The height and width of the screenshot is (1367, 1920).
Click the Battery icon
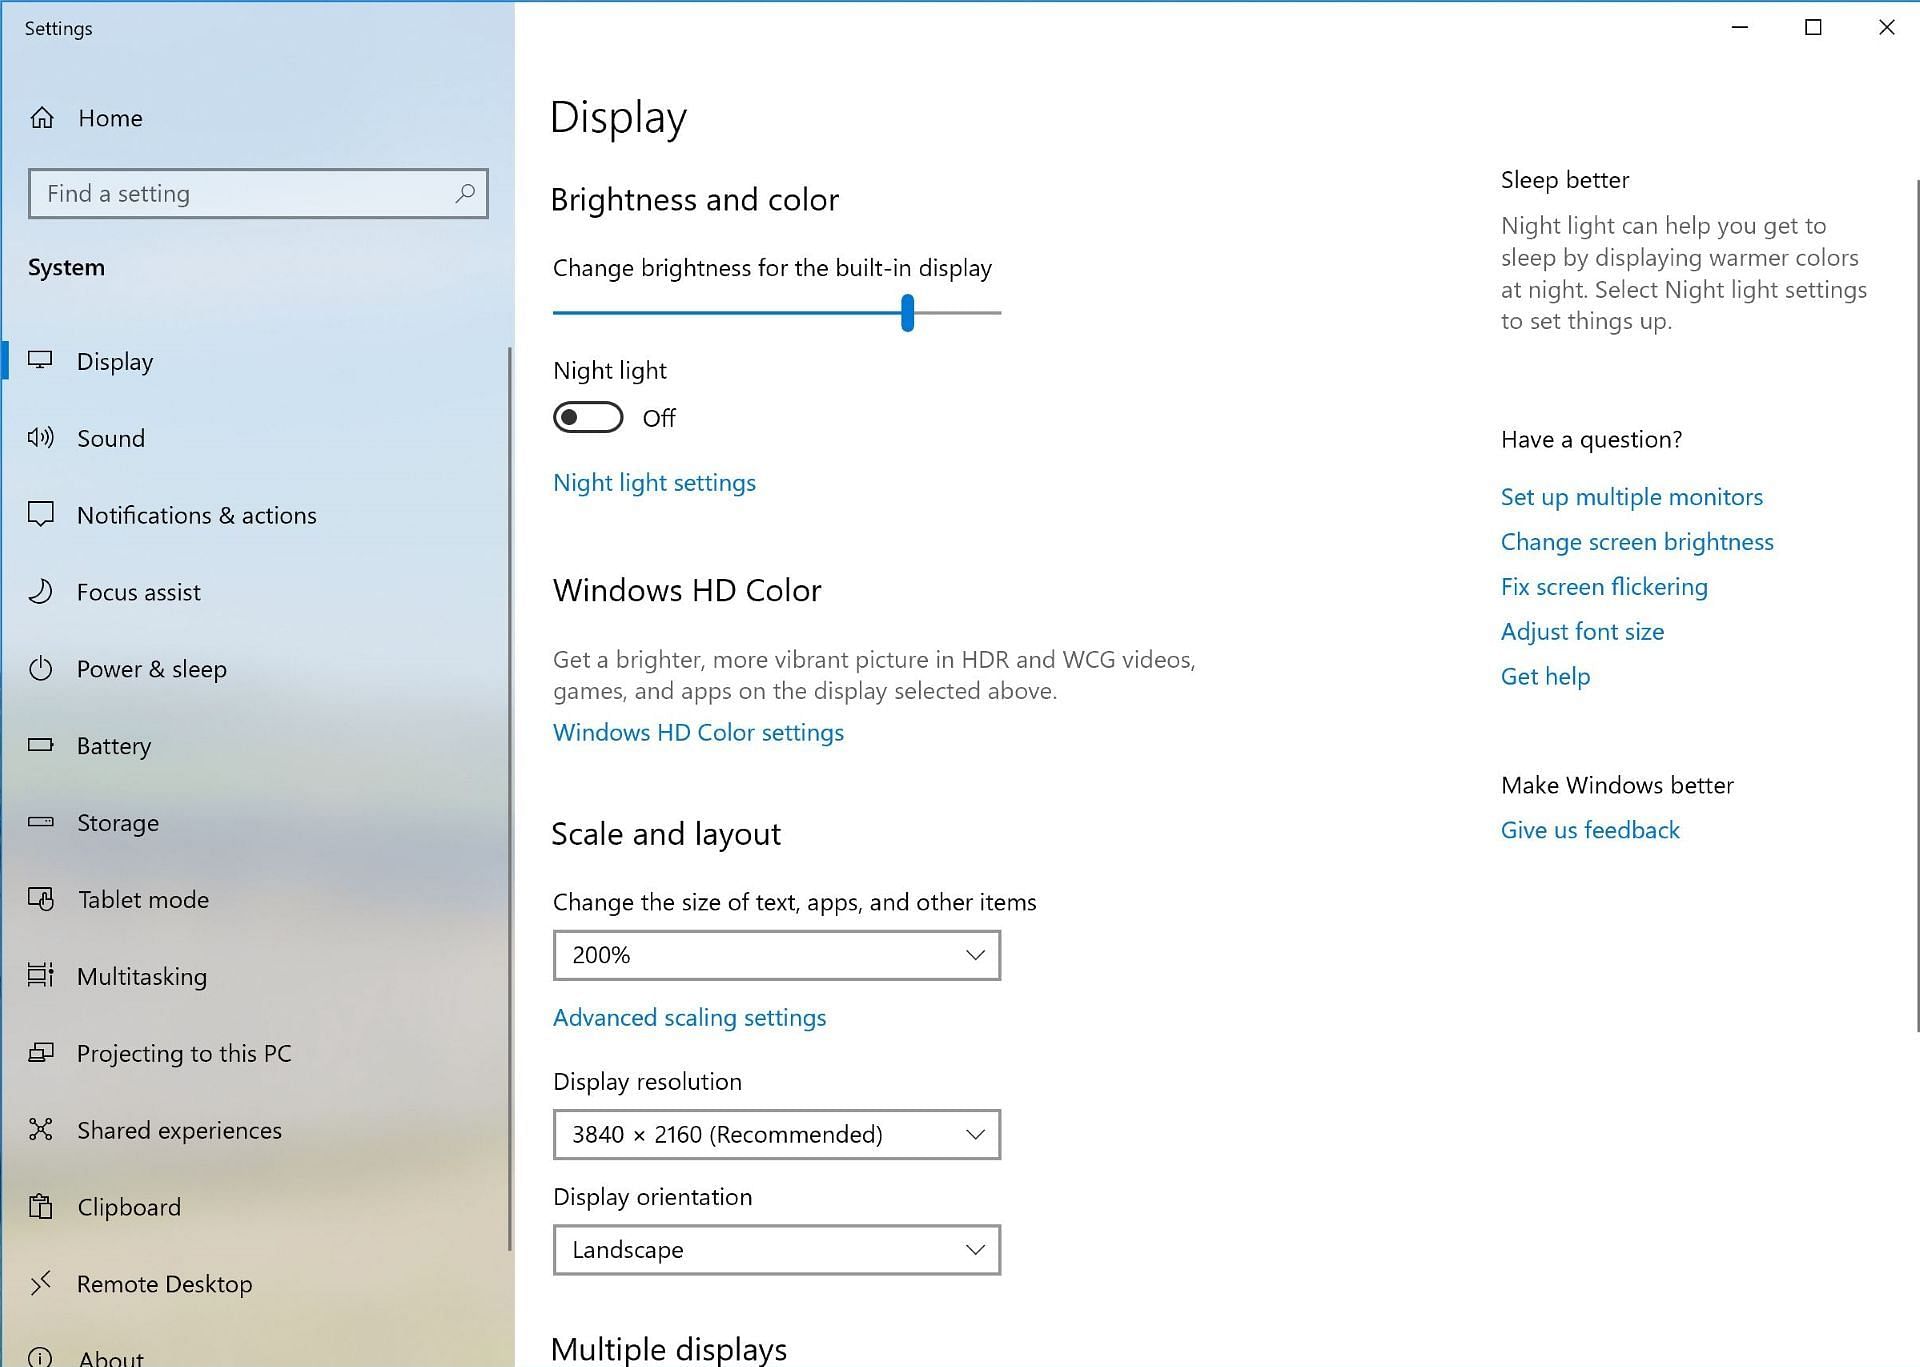40,744
